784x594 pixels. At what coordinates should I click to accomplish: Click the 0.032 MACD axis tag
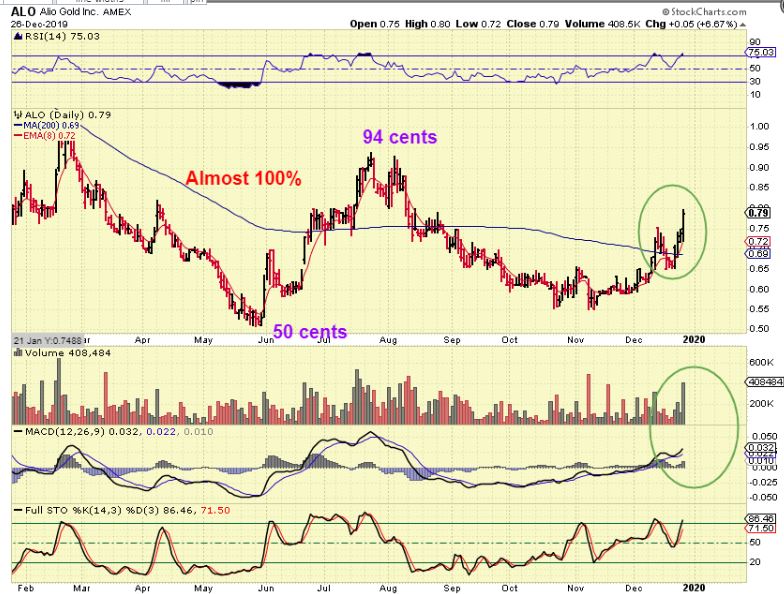point(762,447)
